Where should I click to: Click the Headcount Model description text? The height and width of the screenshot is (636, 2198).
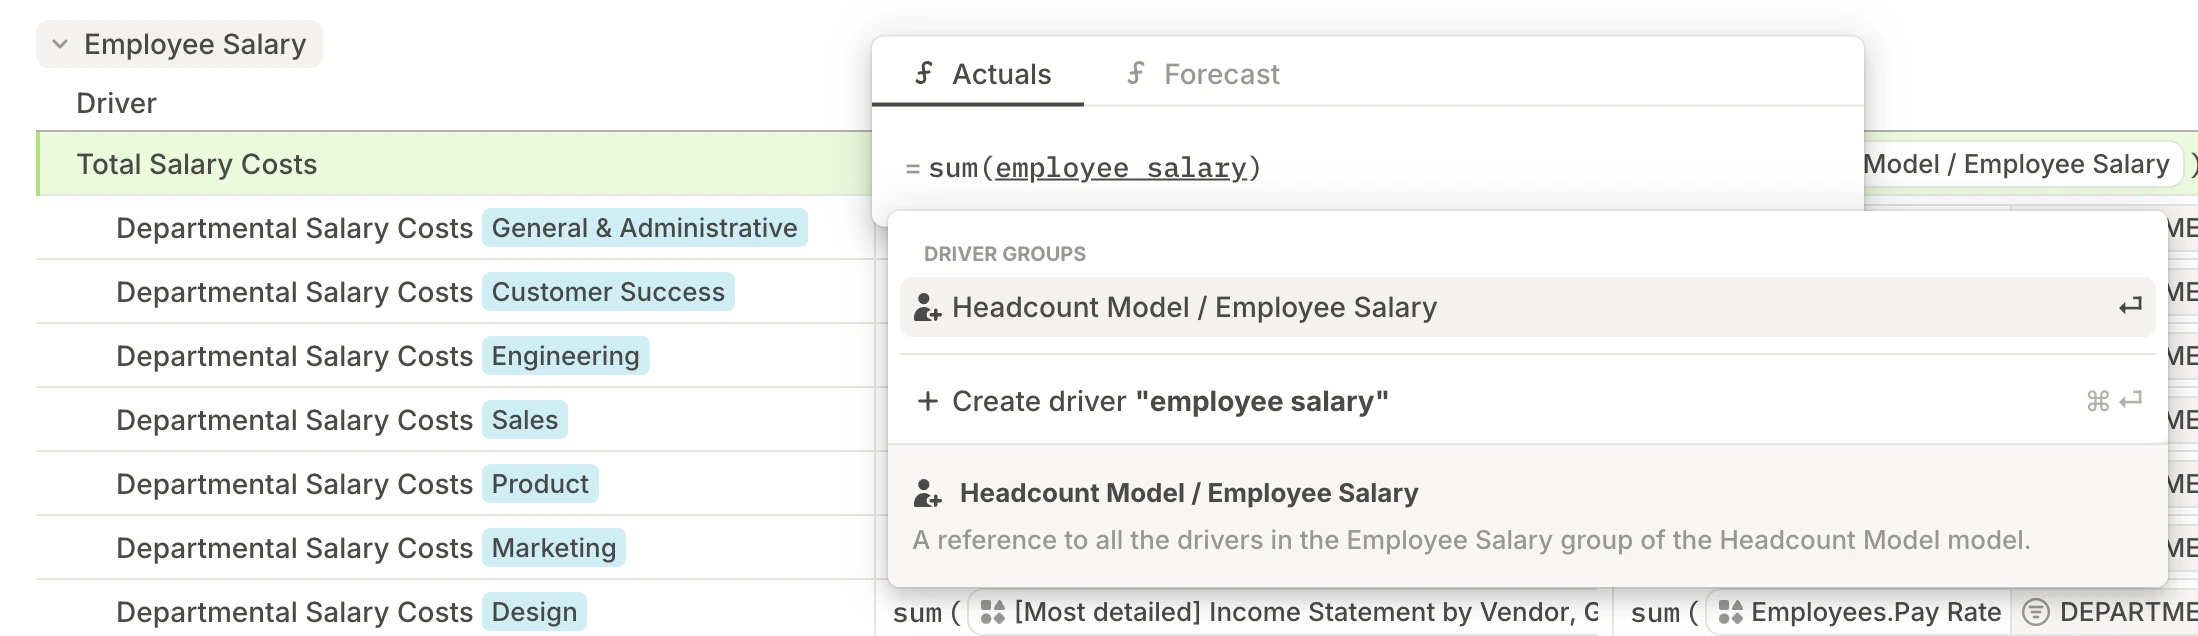(x=1471, y=540)
